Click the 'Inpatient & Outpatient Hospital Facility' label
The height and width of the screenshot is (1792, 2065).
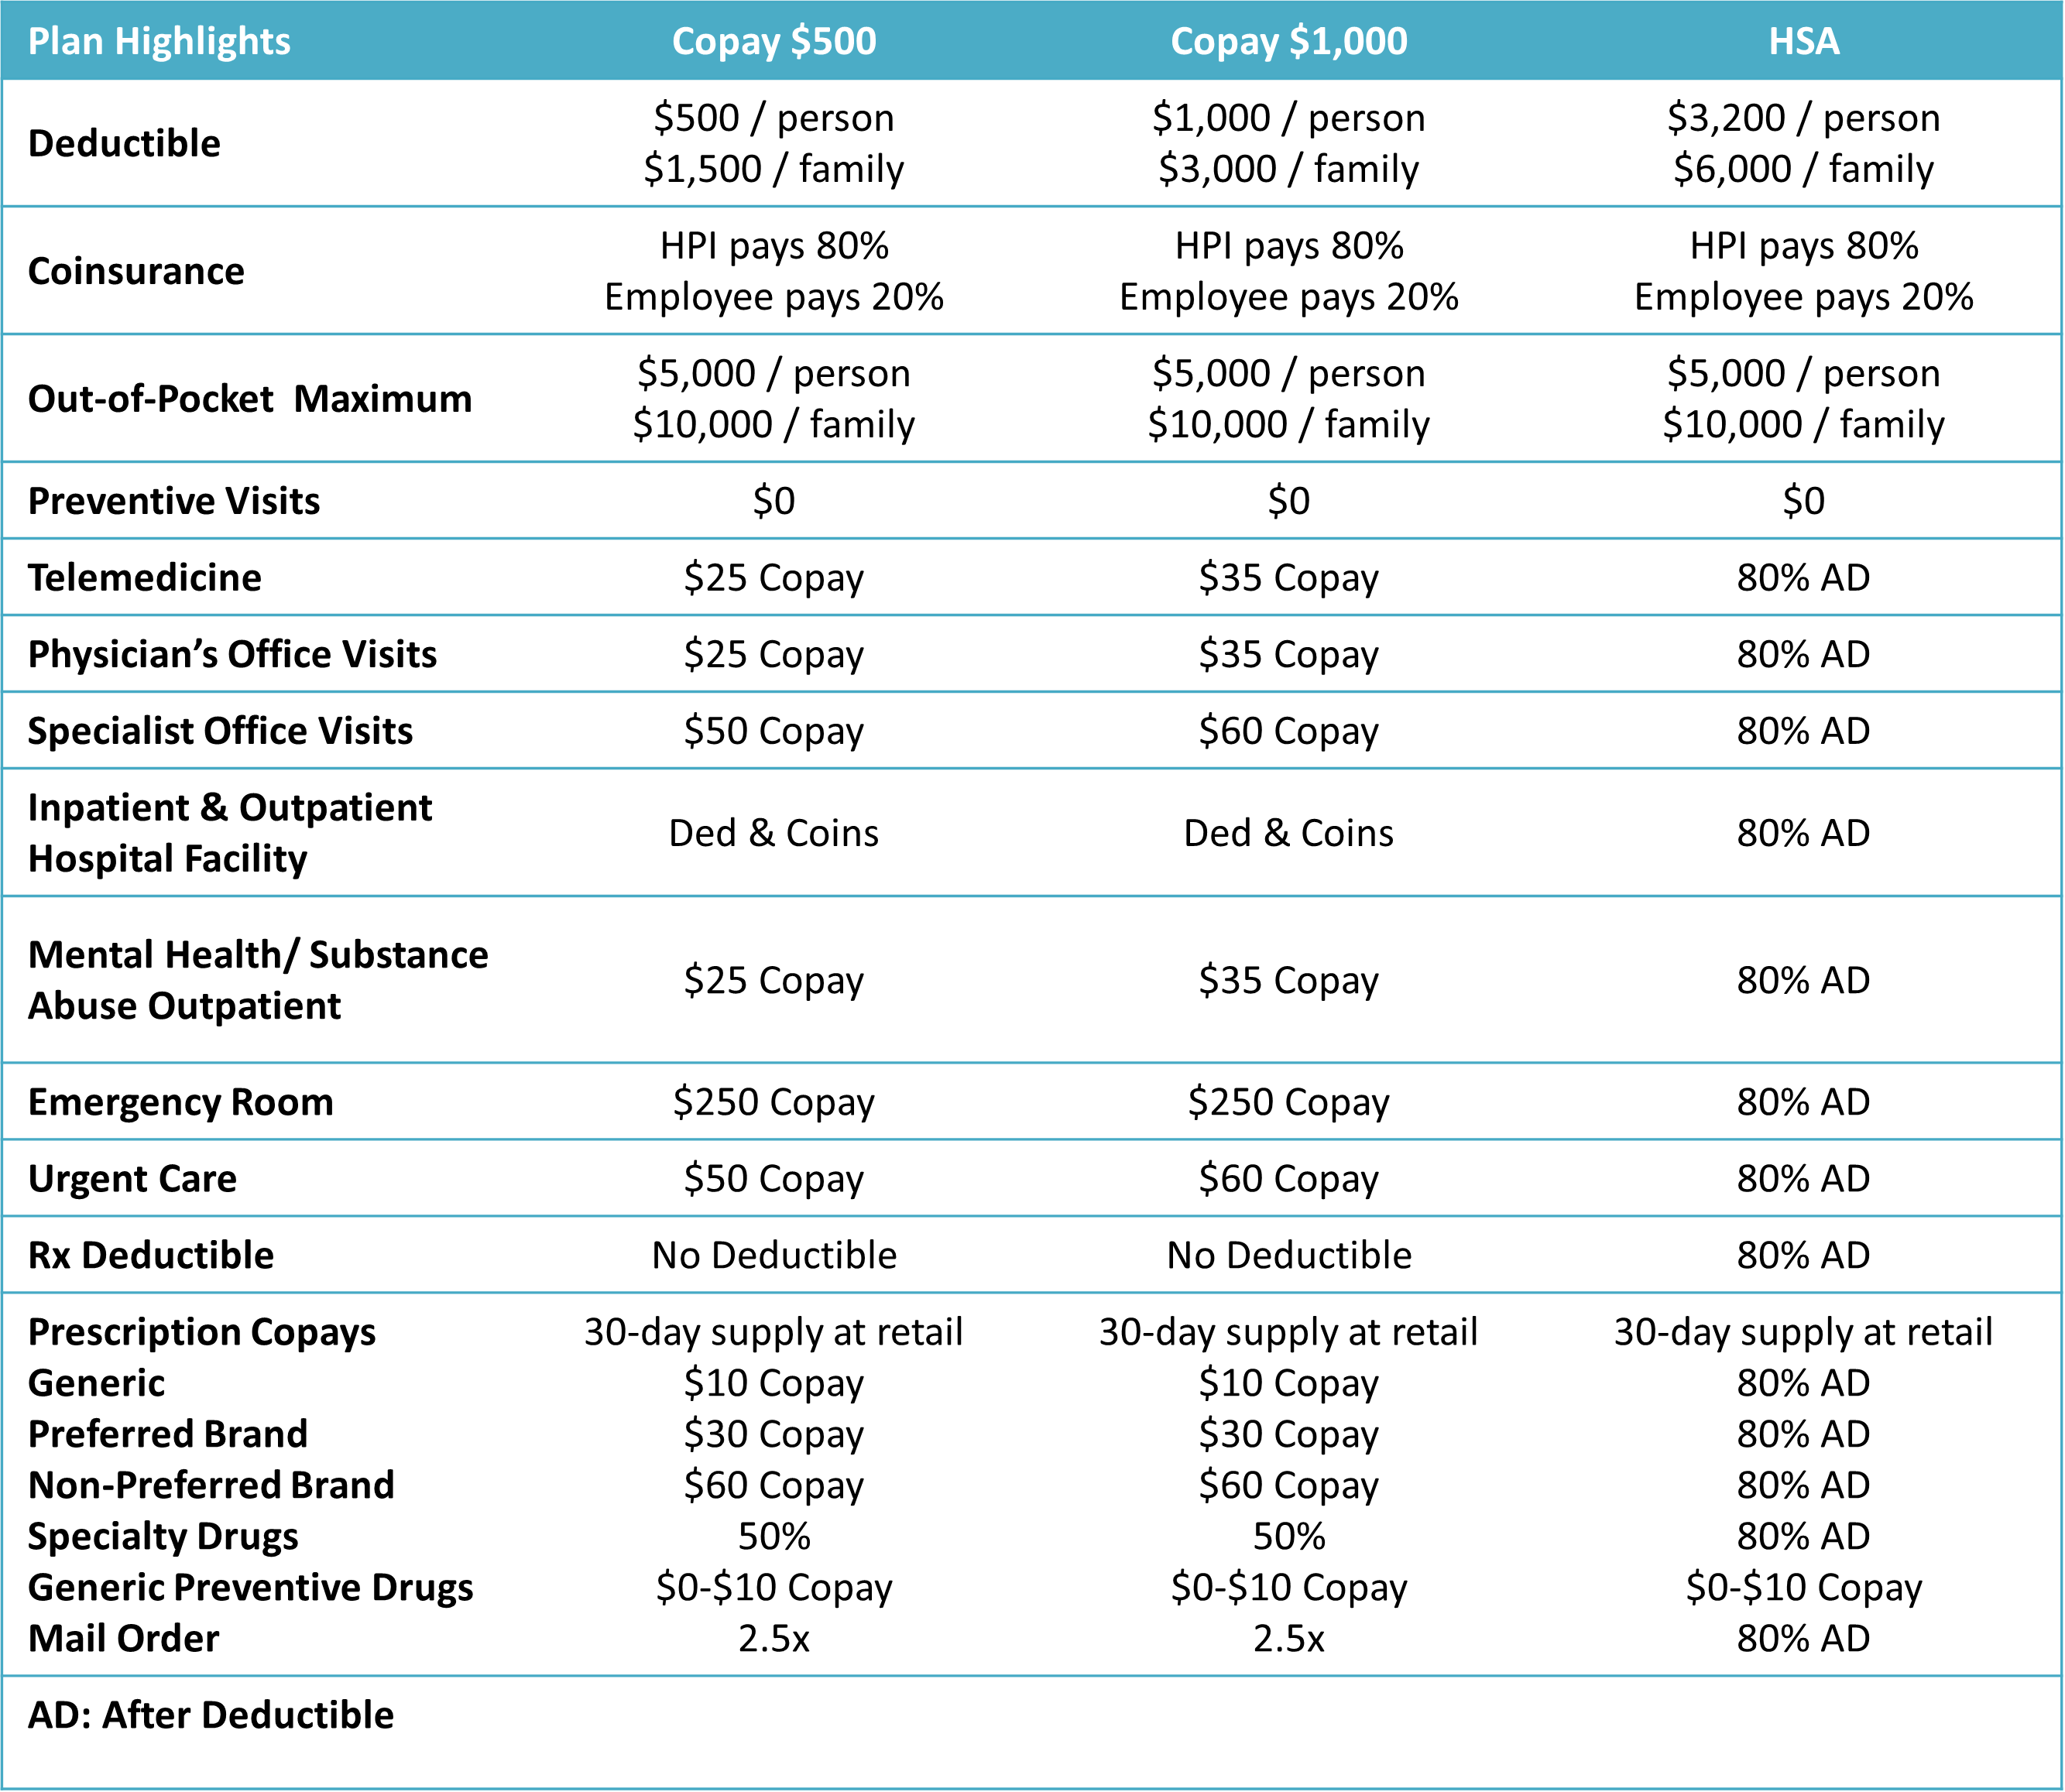pyautogui.click(x=230, y=833)
